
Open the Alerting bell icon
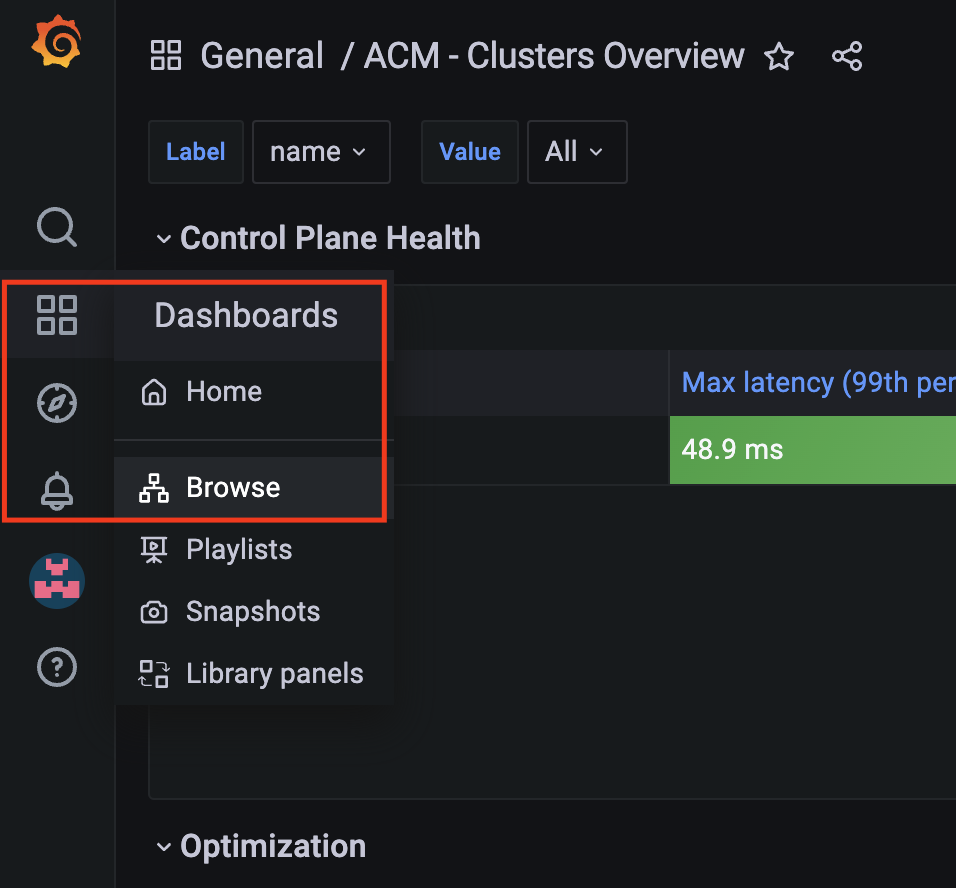coord(57,490)
